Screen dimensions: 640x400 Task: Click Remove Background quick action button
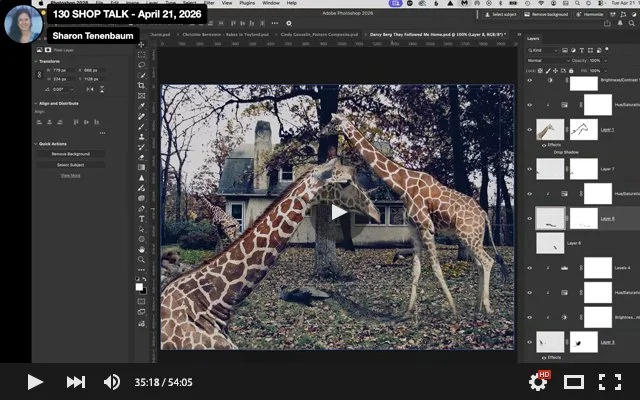tap(71, 154)
